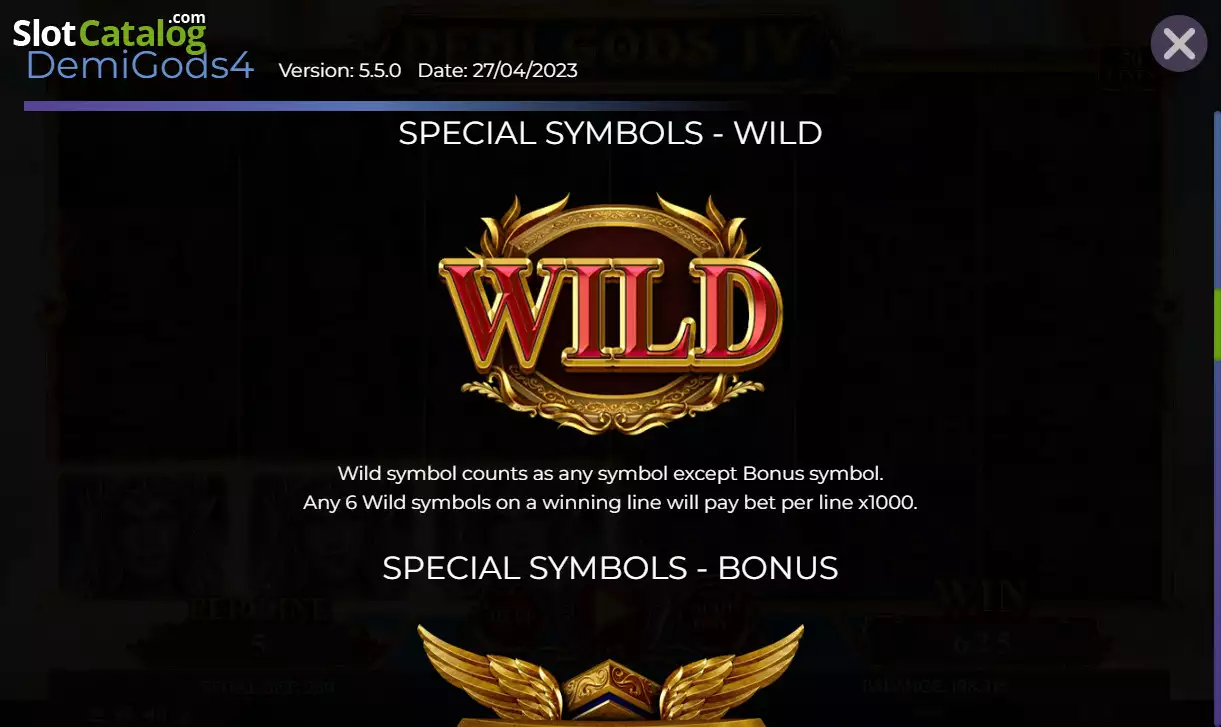Click the Date: 27/04/2023 label
This screenshot has width=1221, height=727.
pyautogui.click(x=497, y=71)
